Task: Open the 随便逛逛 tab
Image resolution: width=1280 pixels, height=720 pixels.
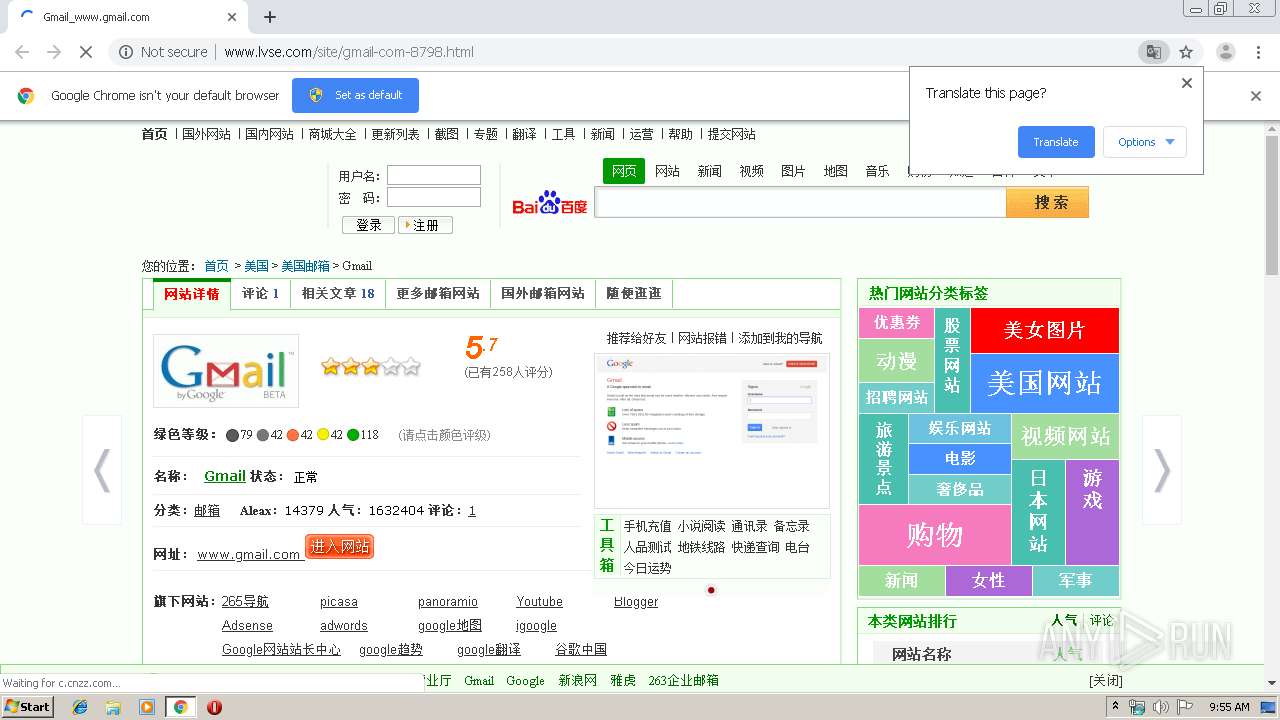Action: (634, 294)
